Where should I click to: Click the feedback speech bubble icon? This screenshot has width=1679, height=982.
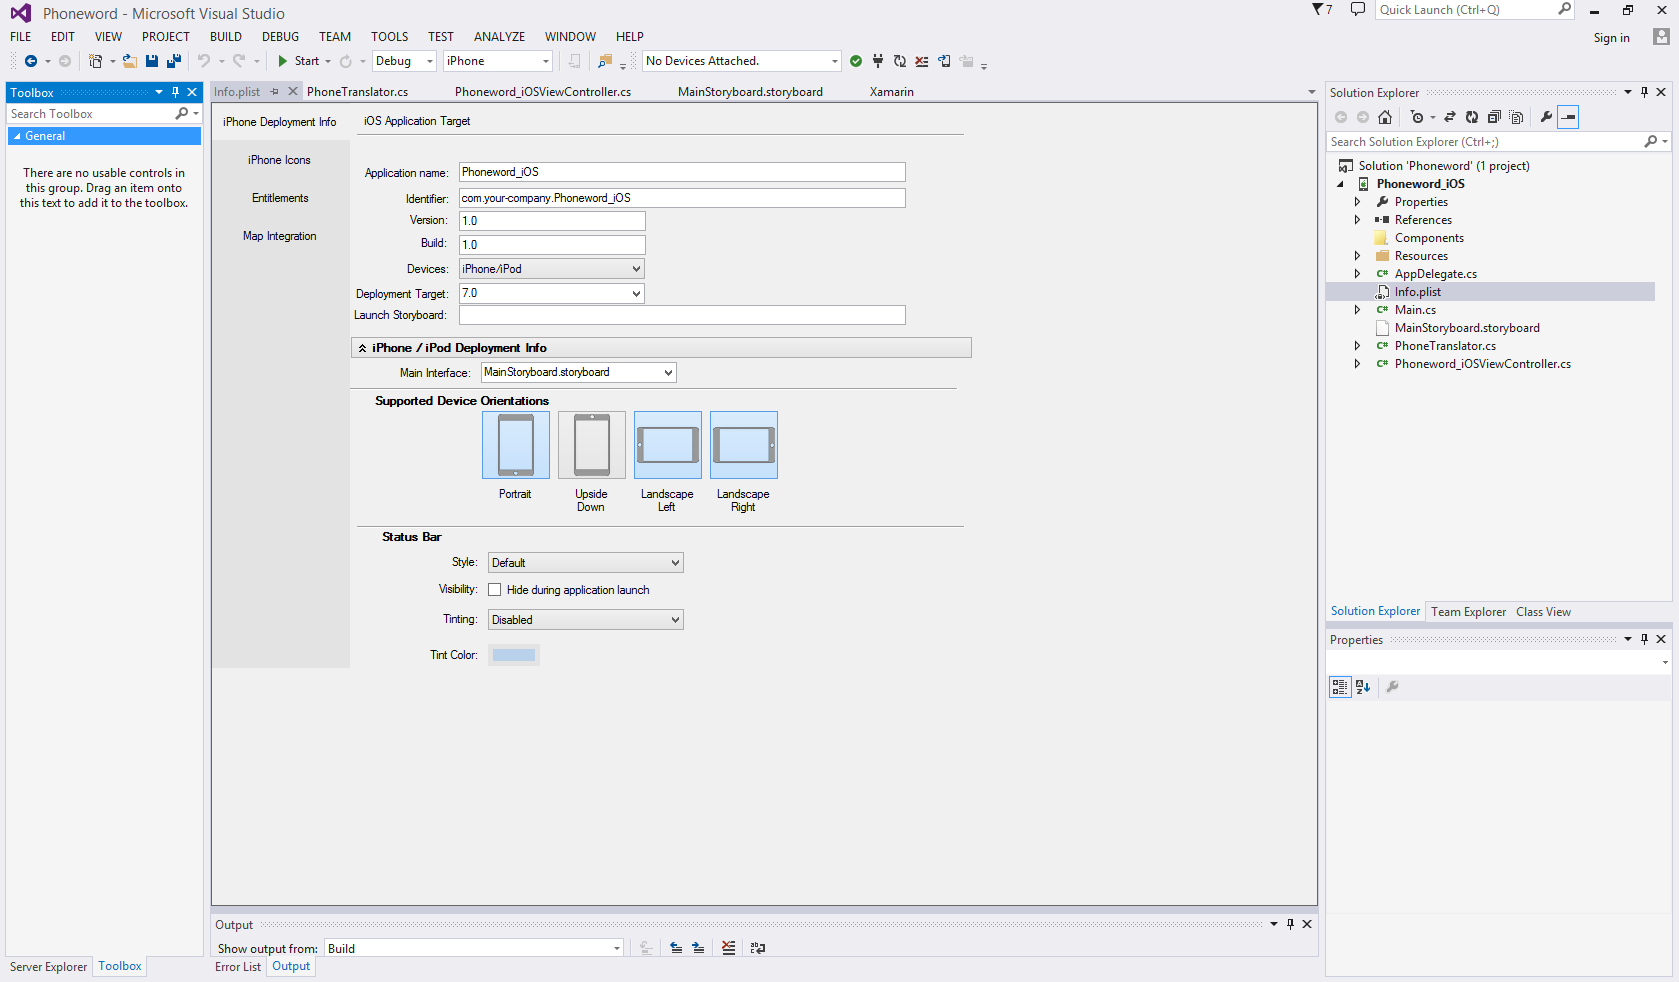(1357, 10)
